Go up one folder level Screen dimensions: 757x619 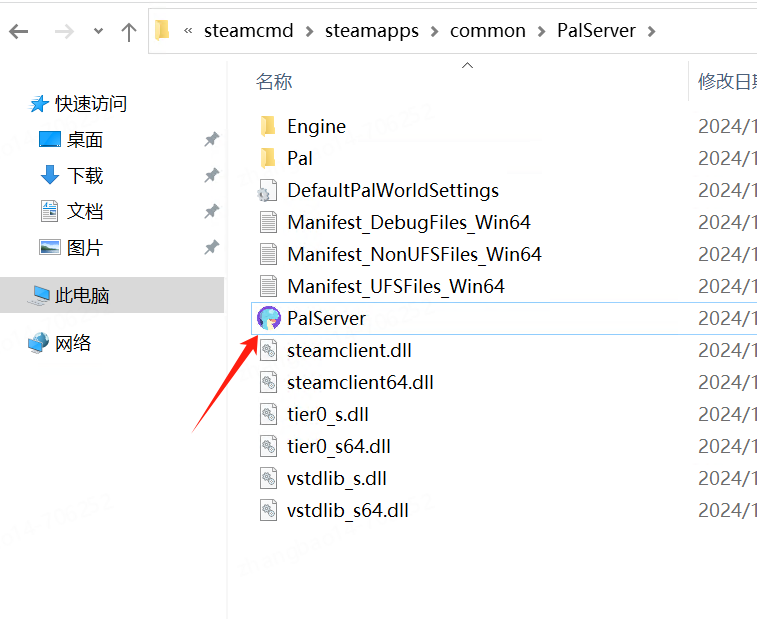click(x=128, y=32)
